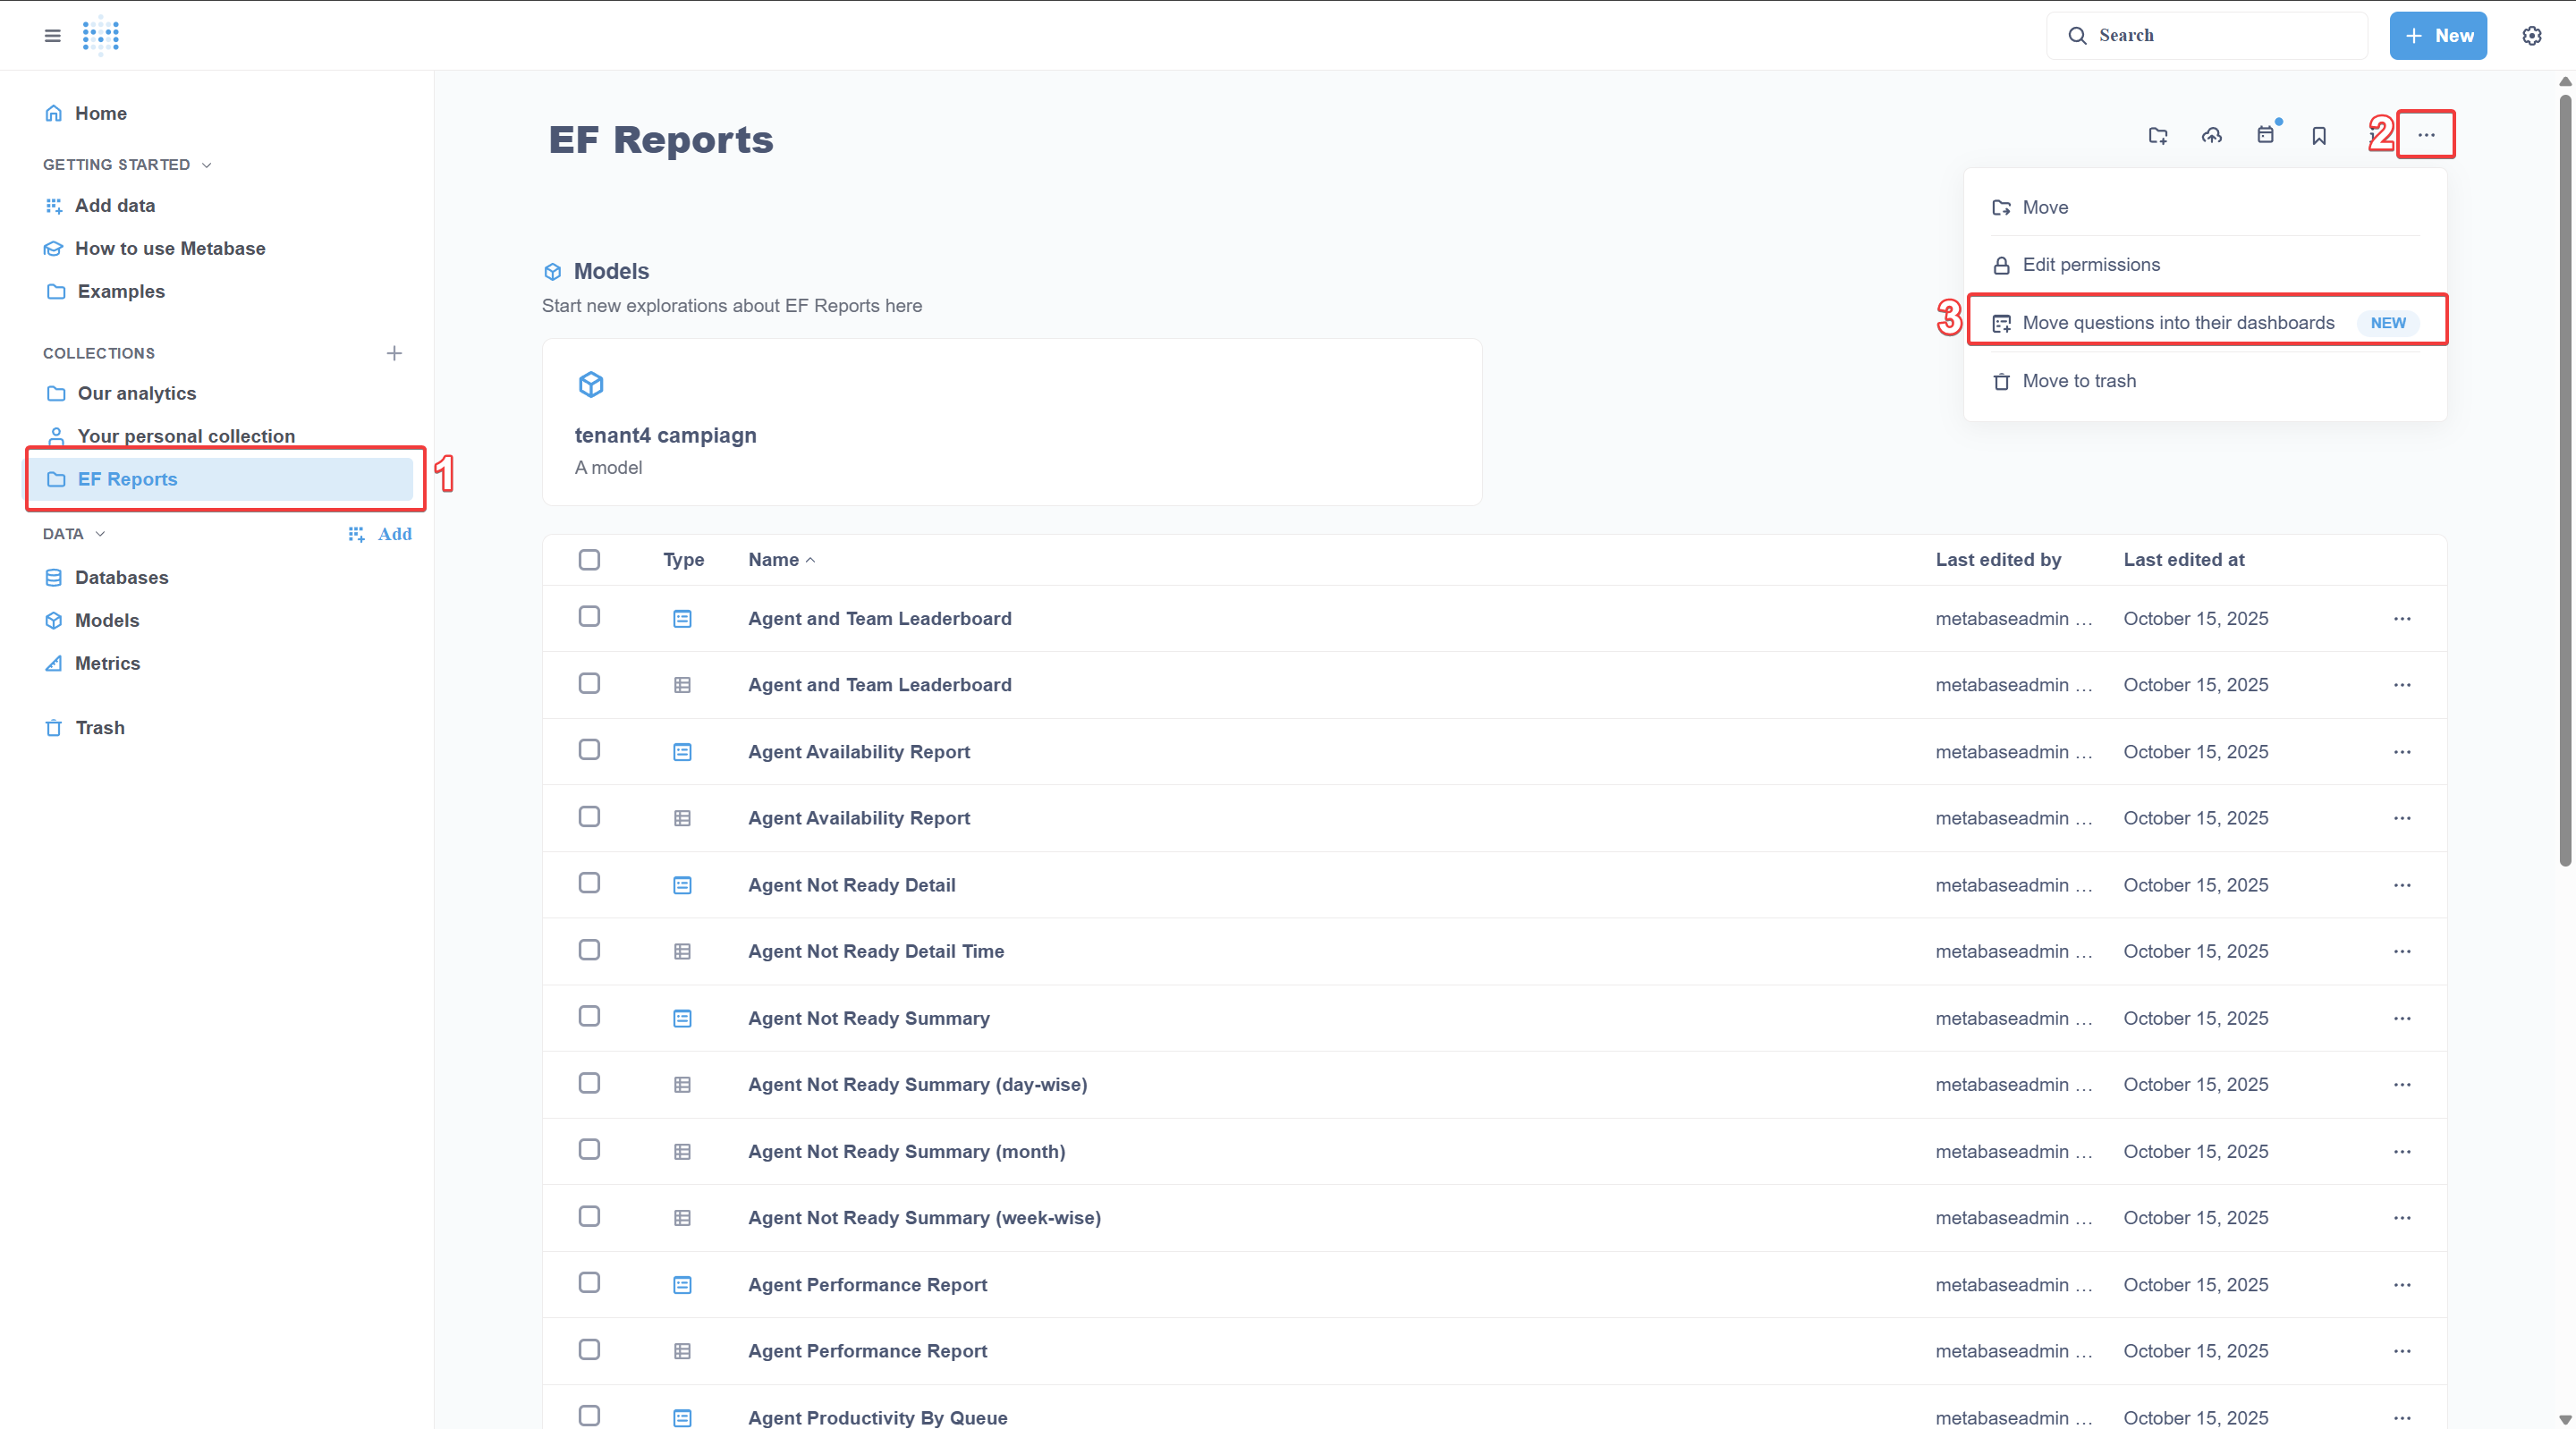Check the select-all checkbox in table header
2576x1429 pixels.
click(x=589, y=560)
